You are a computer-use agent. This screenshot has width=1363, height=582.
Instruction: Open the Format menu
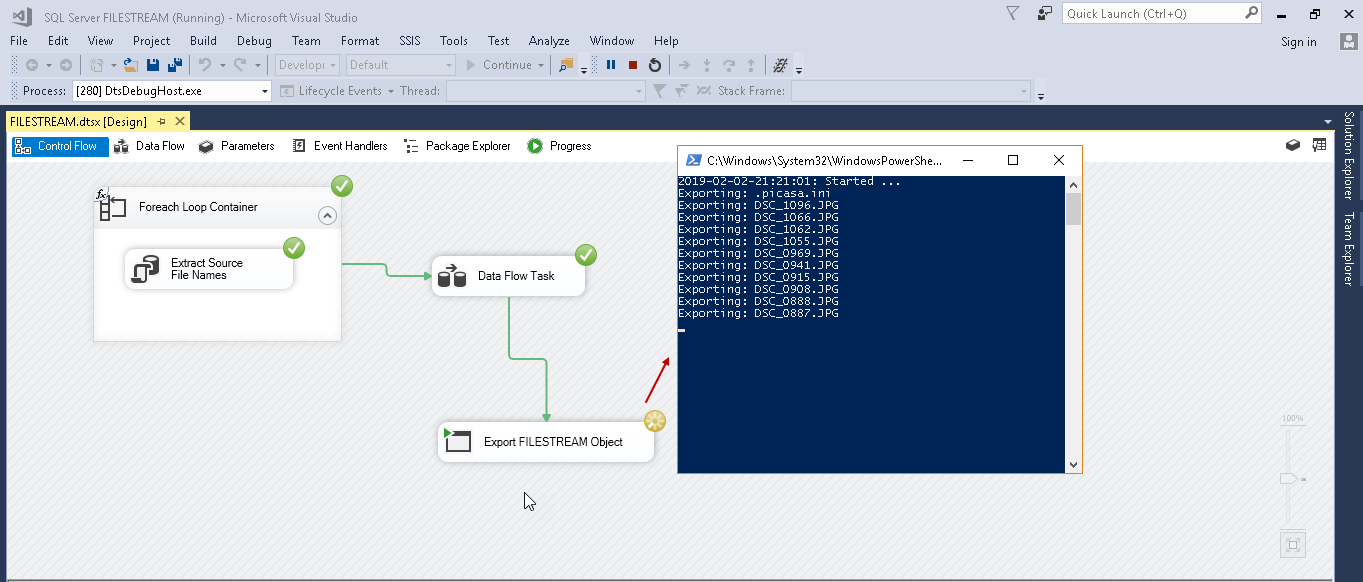pyautogui.click(x=360, y=41)
